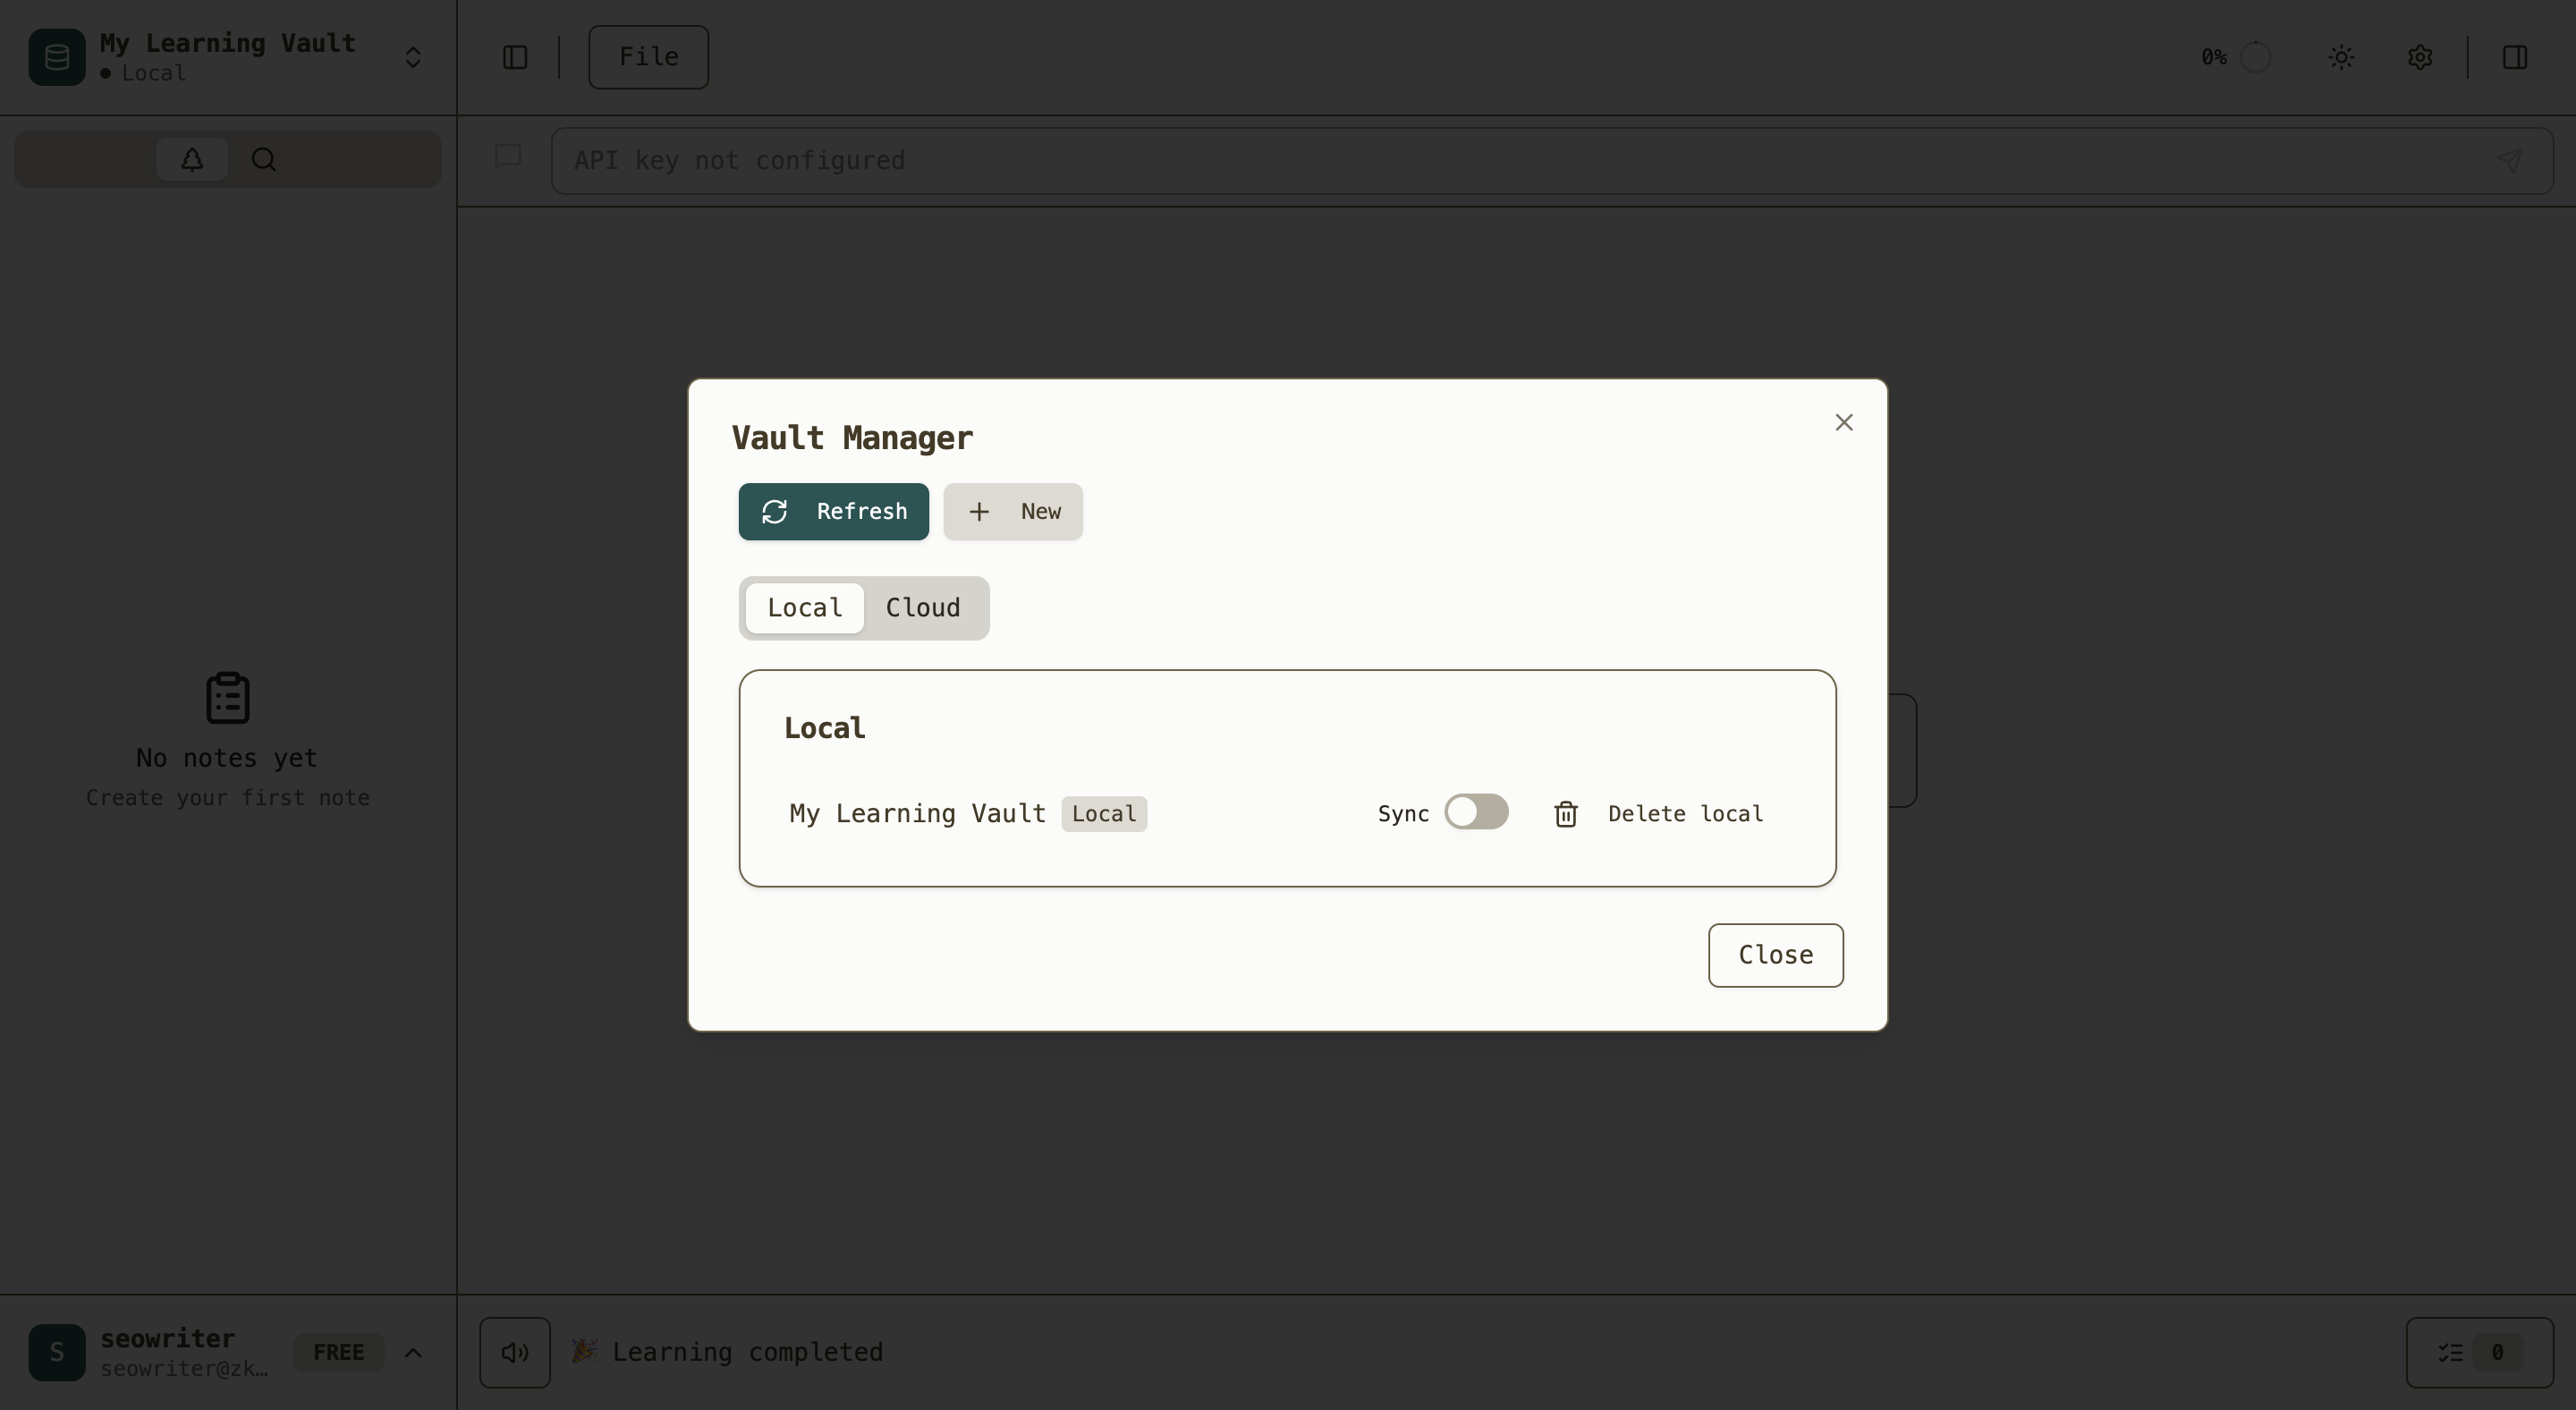Enable Sync for My Learning Vault
This screenshot has height=1410, width=2576.
(x=1475, y=812)
